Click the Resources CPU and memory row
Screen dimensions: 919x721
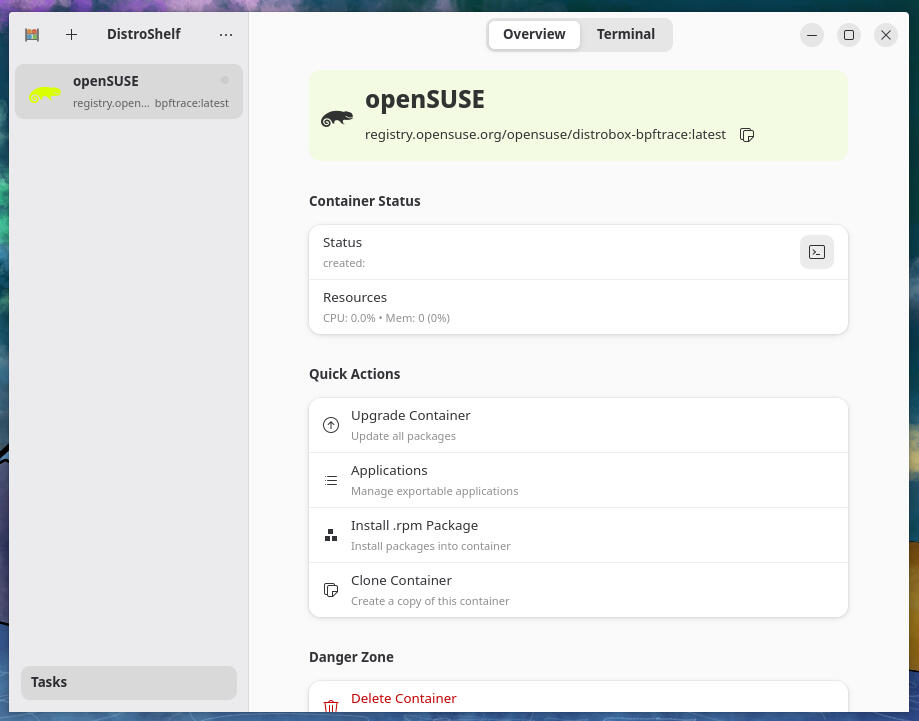(x=578, y=307)
